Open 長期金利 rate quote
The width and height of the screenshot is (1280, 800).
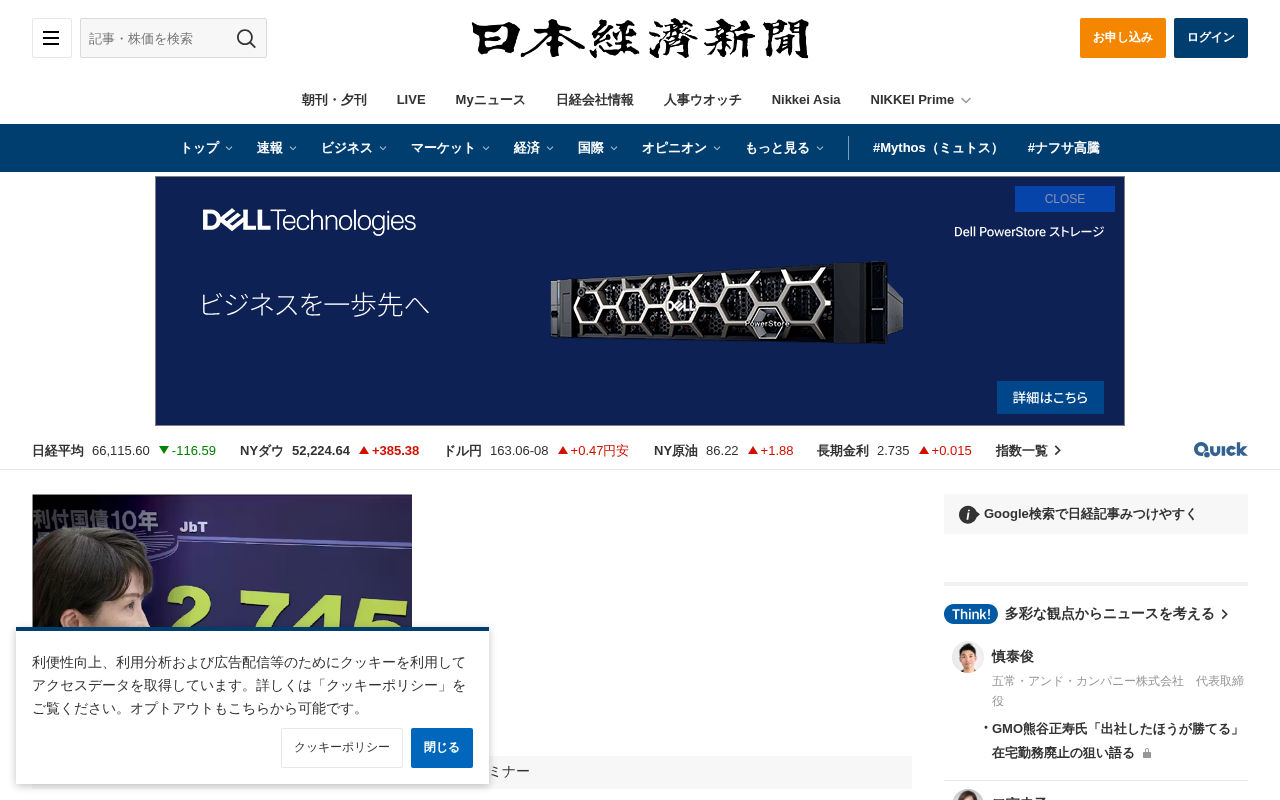tap(894, 450)
